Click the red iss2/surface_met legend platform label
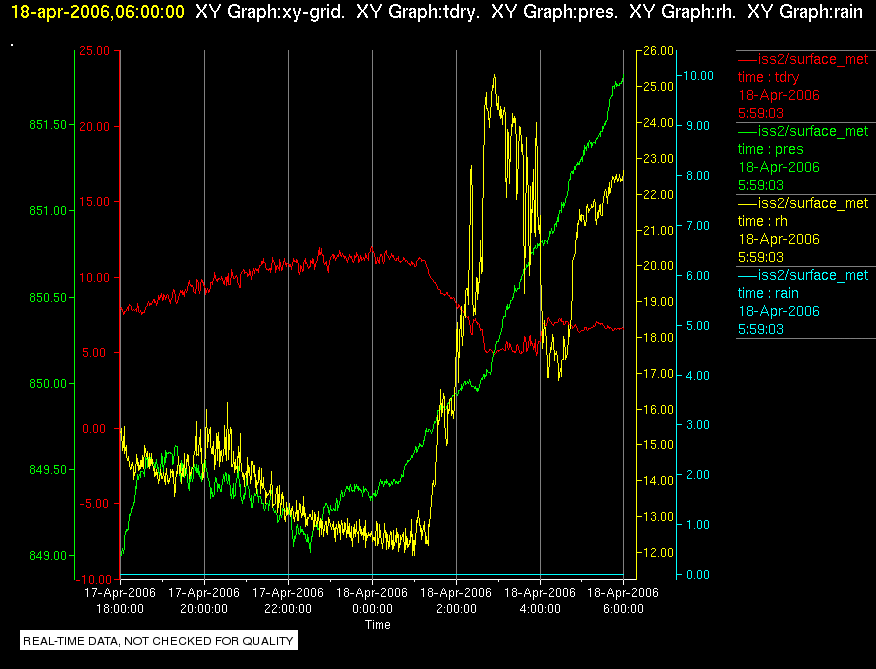The width and height of the screenshot is (876, 669). point(813,59)
